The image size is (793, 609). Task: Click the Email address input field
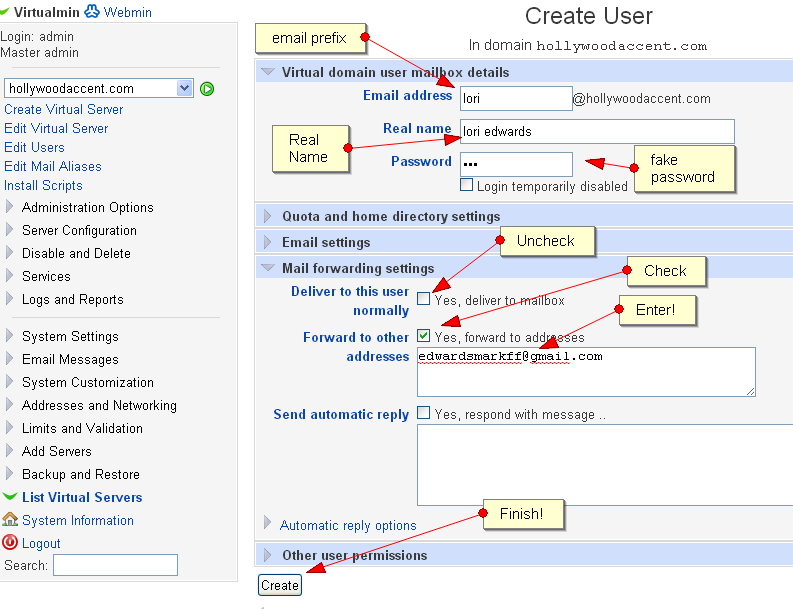[x=516, y=98]
